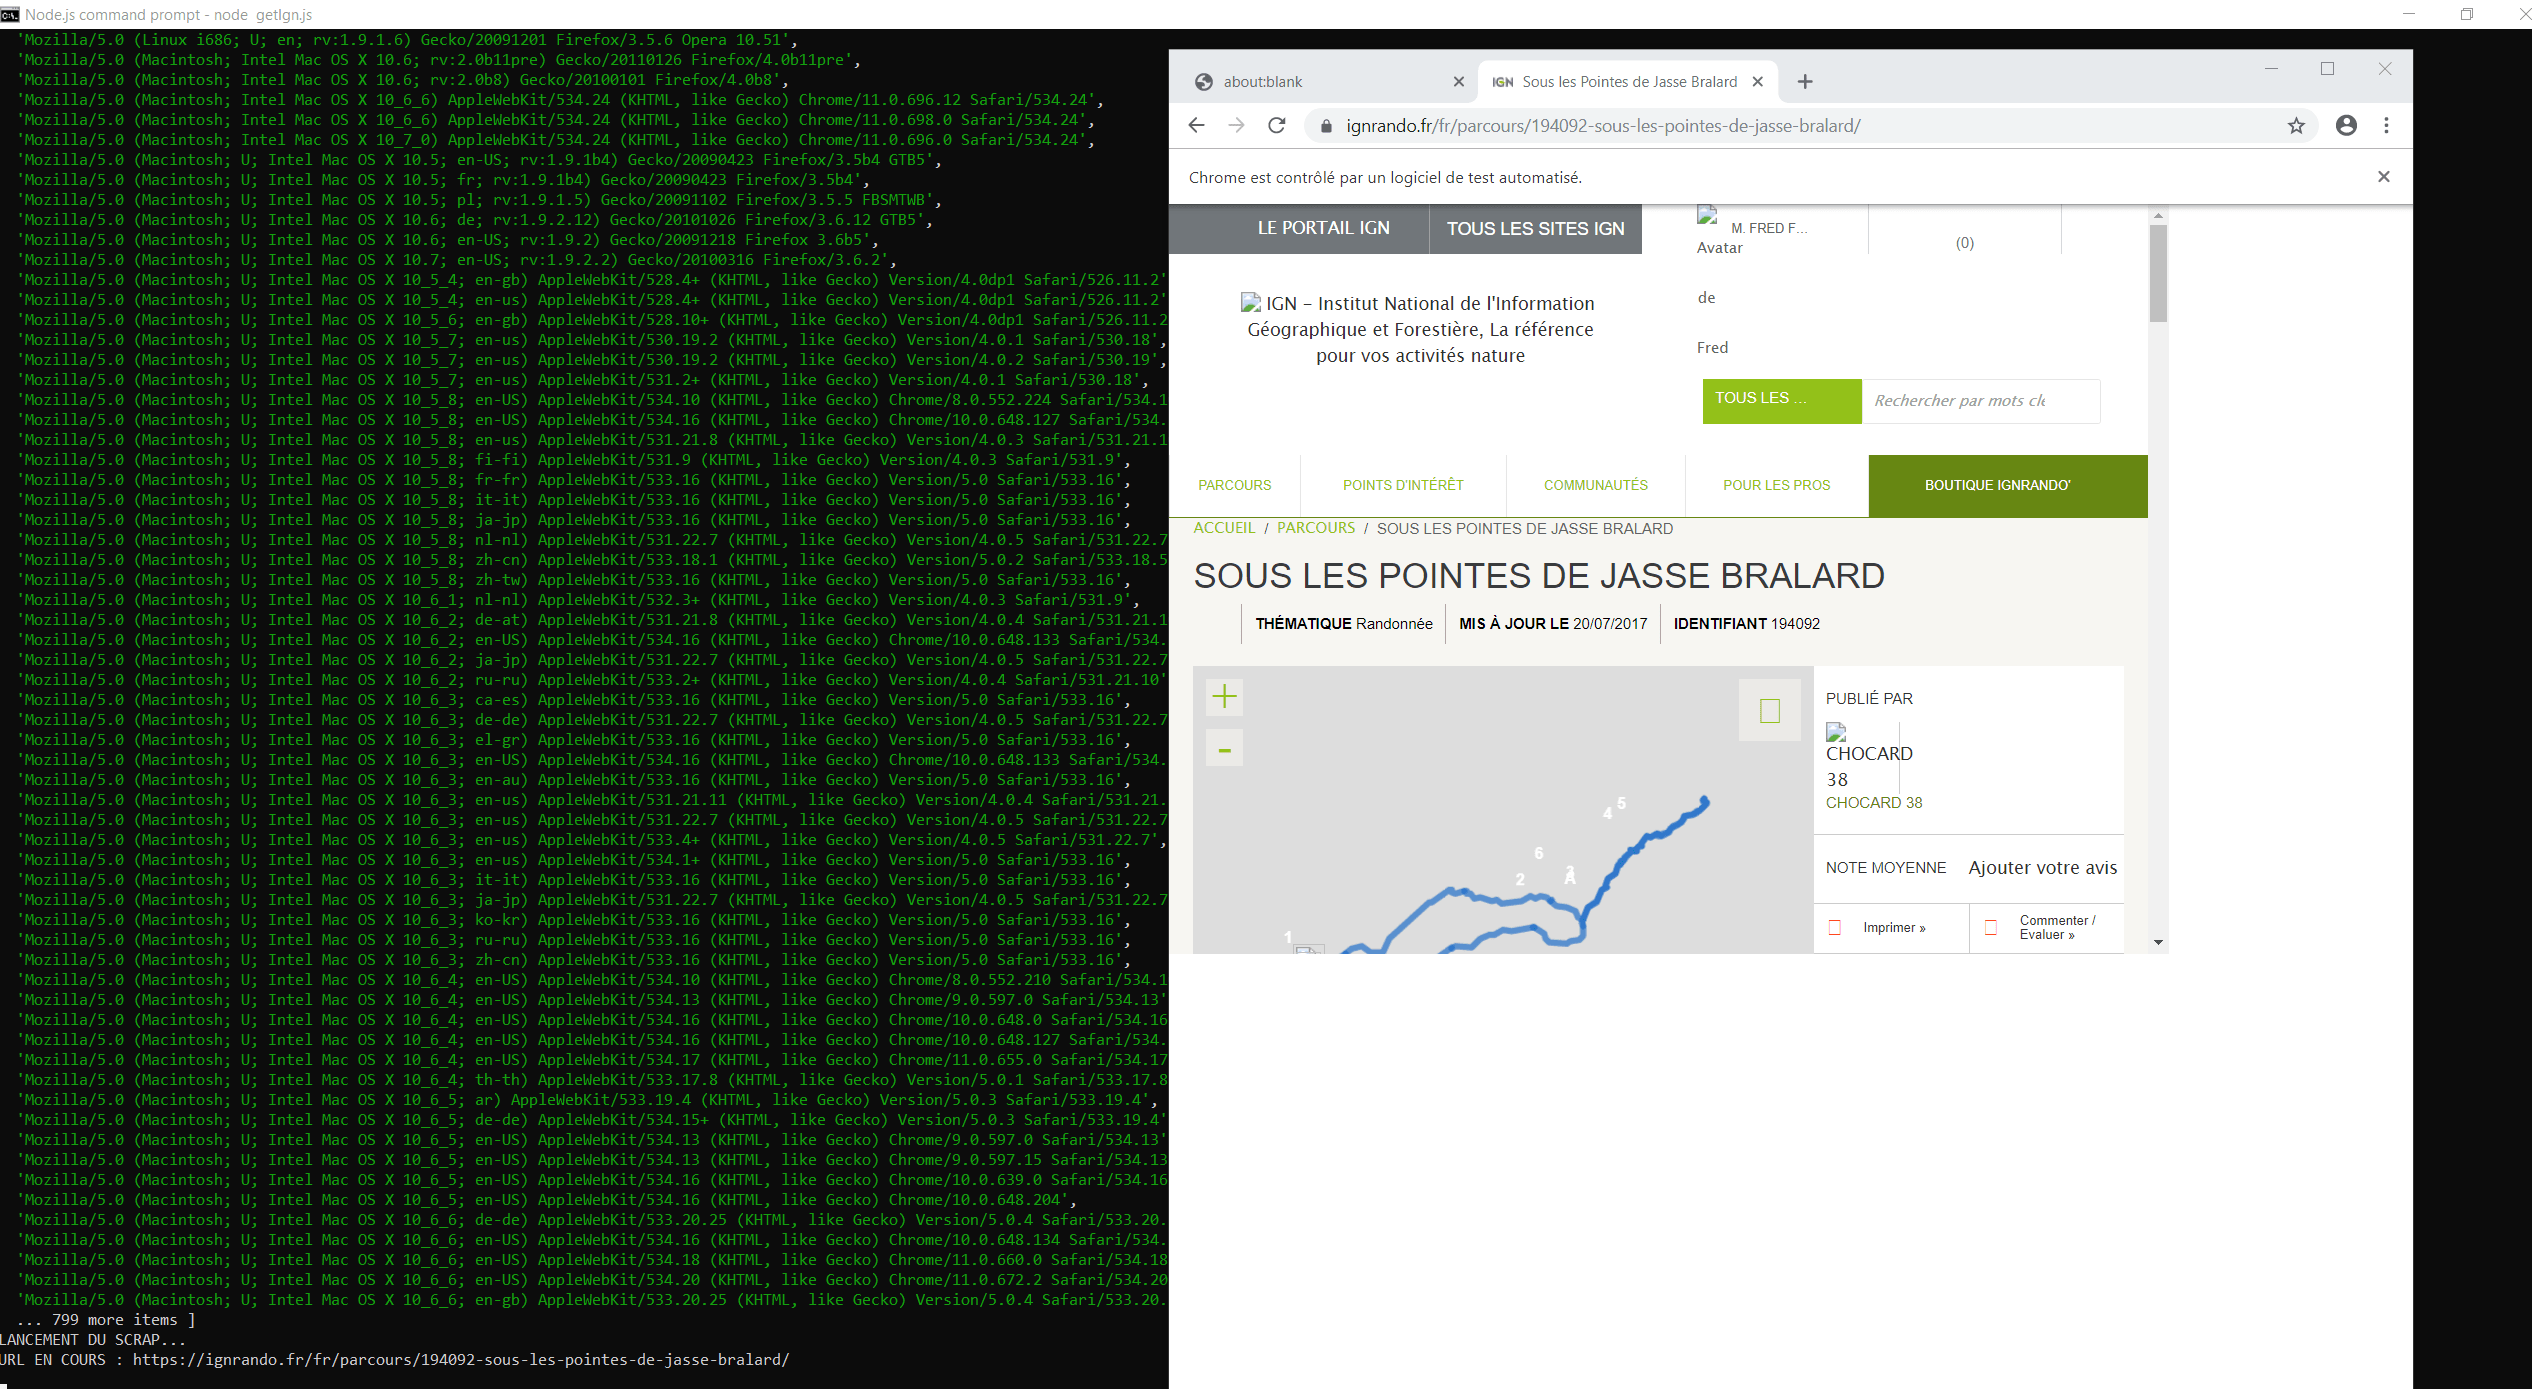Click the Node.js command prompt title icon
Viewport: 2532px width, 1389px height.
tap(10, 14)
